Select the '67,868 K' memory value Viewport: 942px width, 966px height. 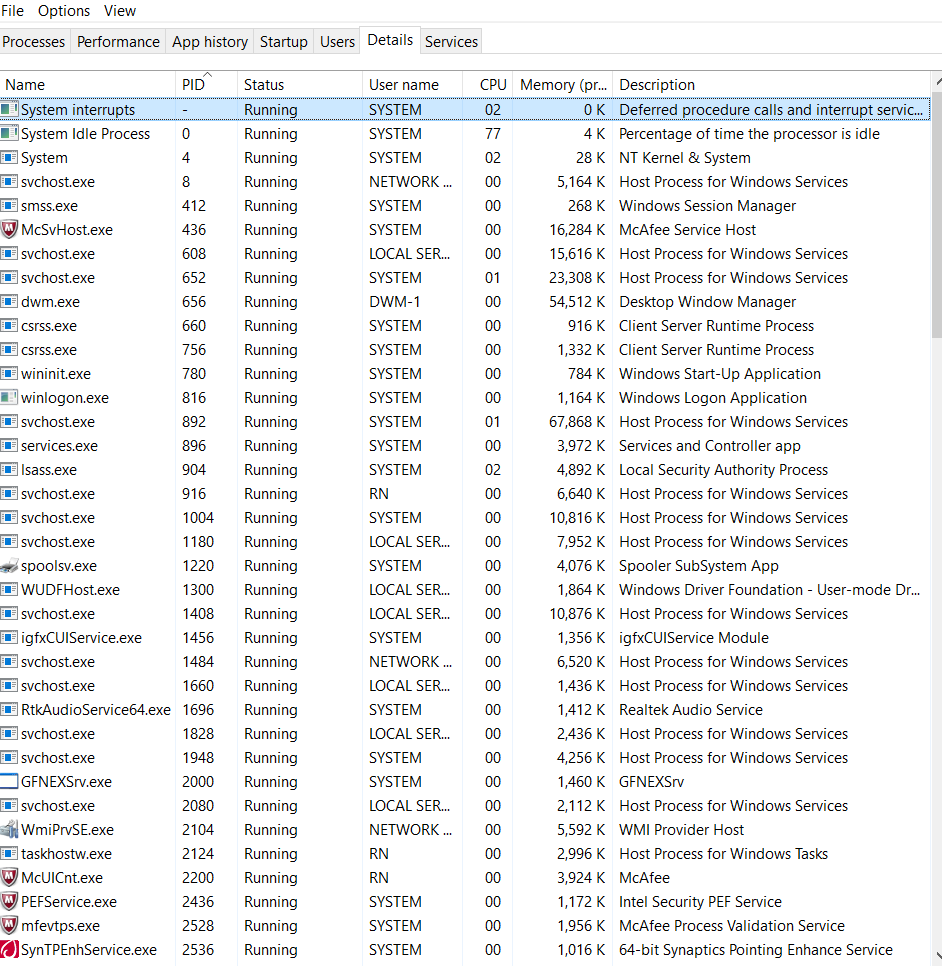click(577, 422)
